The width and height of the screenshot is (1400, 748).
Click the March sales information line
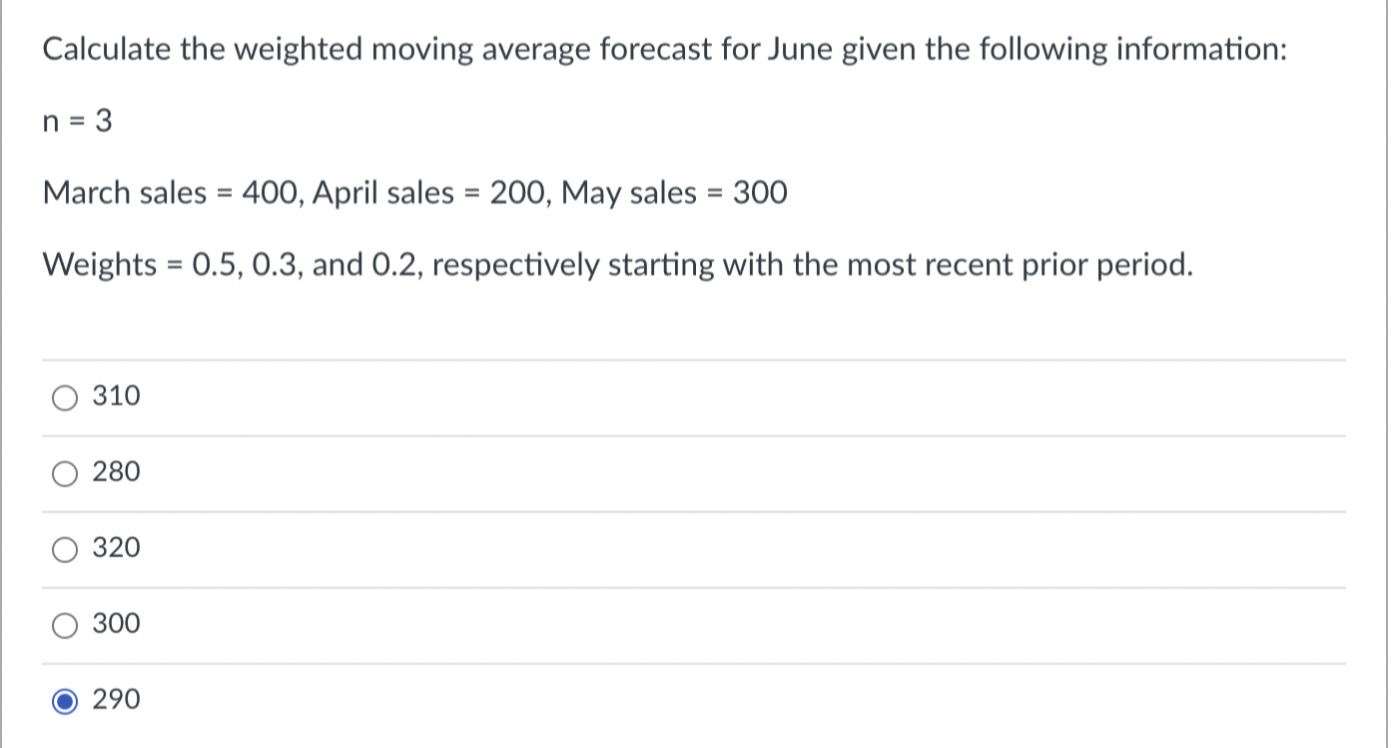click(x=414, y=192)
